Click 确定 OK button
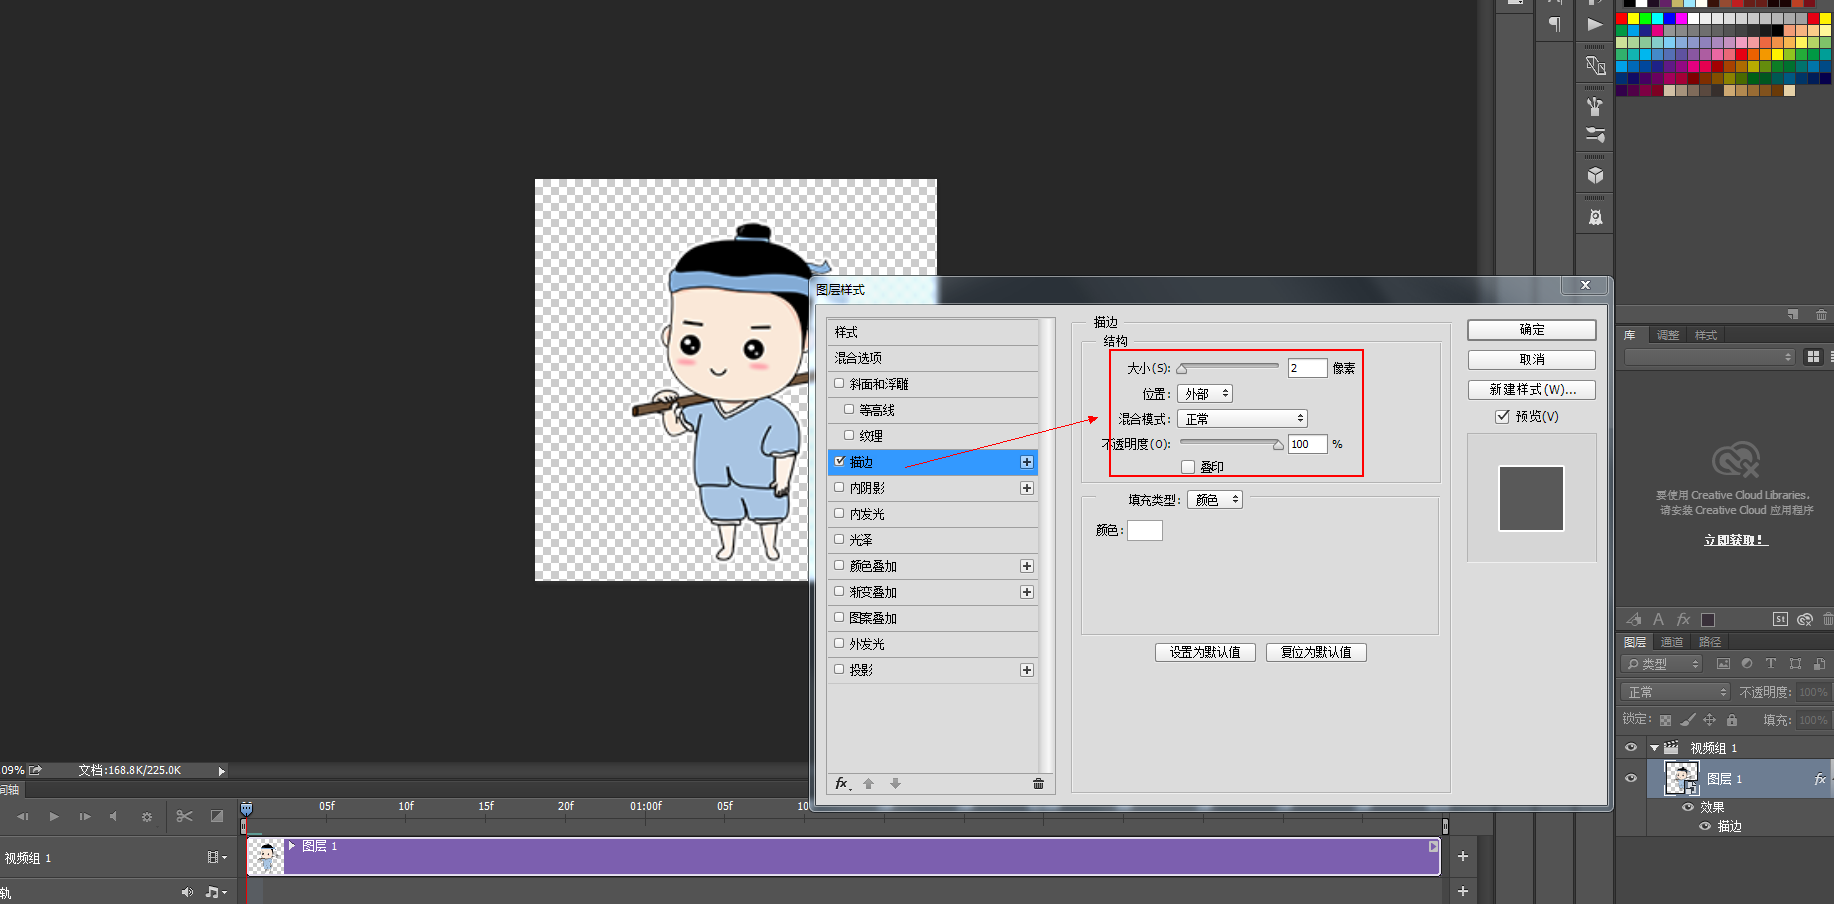 [x=1531, y=330]
